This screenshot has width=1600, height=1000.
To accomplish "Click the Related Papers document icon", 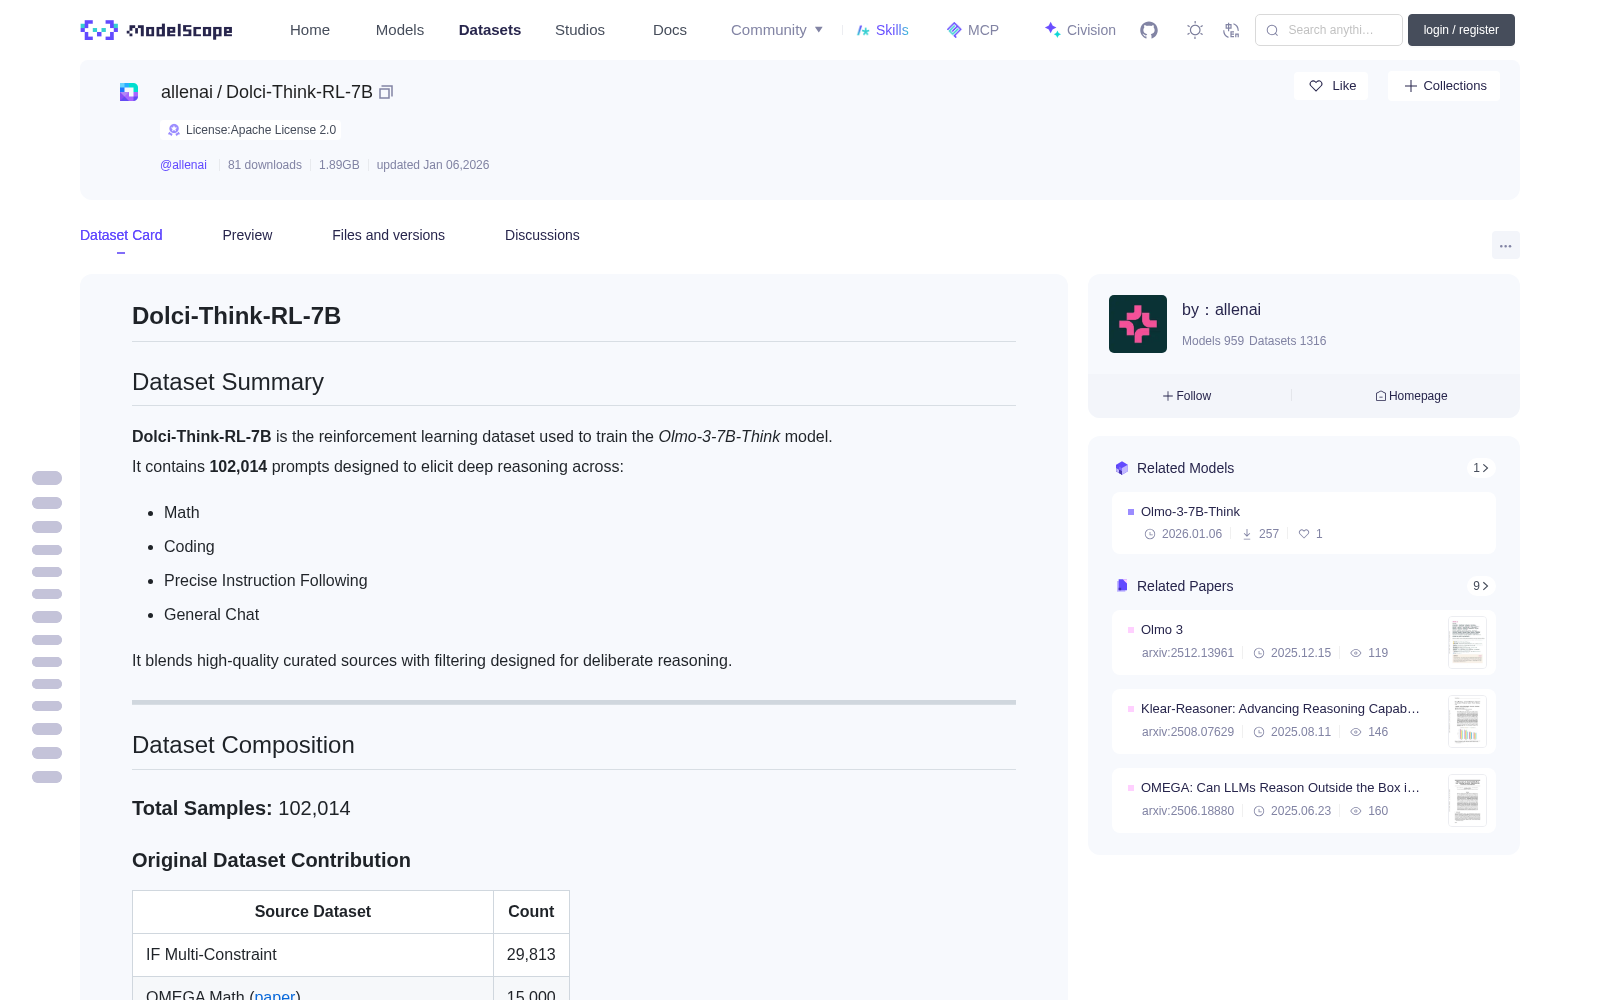I will [1122, 586].
